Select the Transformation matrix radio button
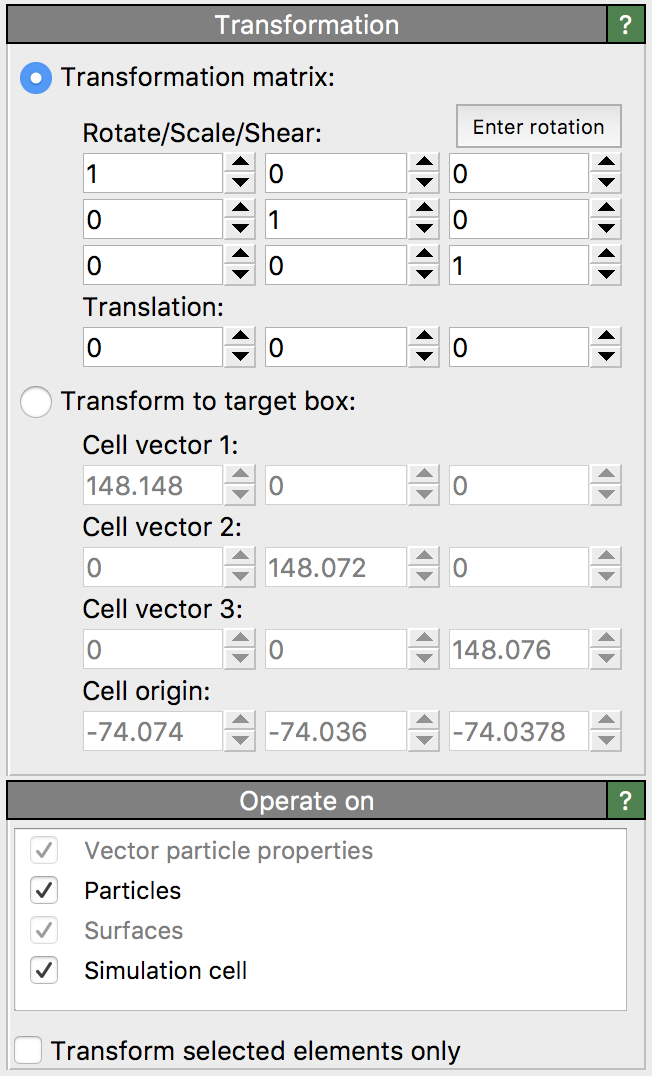 click(x=36, y=78)
